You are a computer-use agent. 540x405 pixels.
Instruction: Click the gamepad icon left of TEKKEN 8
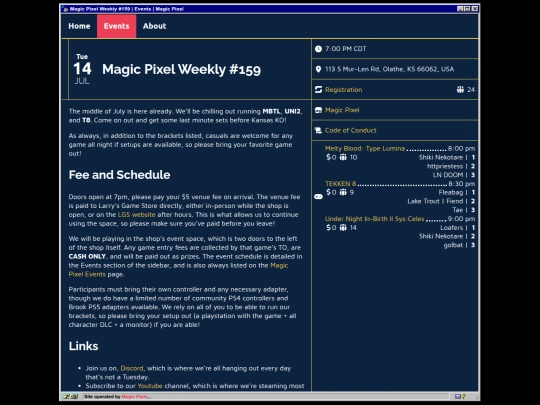coord(318,196)
